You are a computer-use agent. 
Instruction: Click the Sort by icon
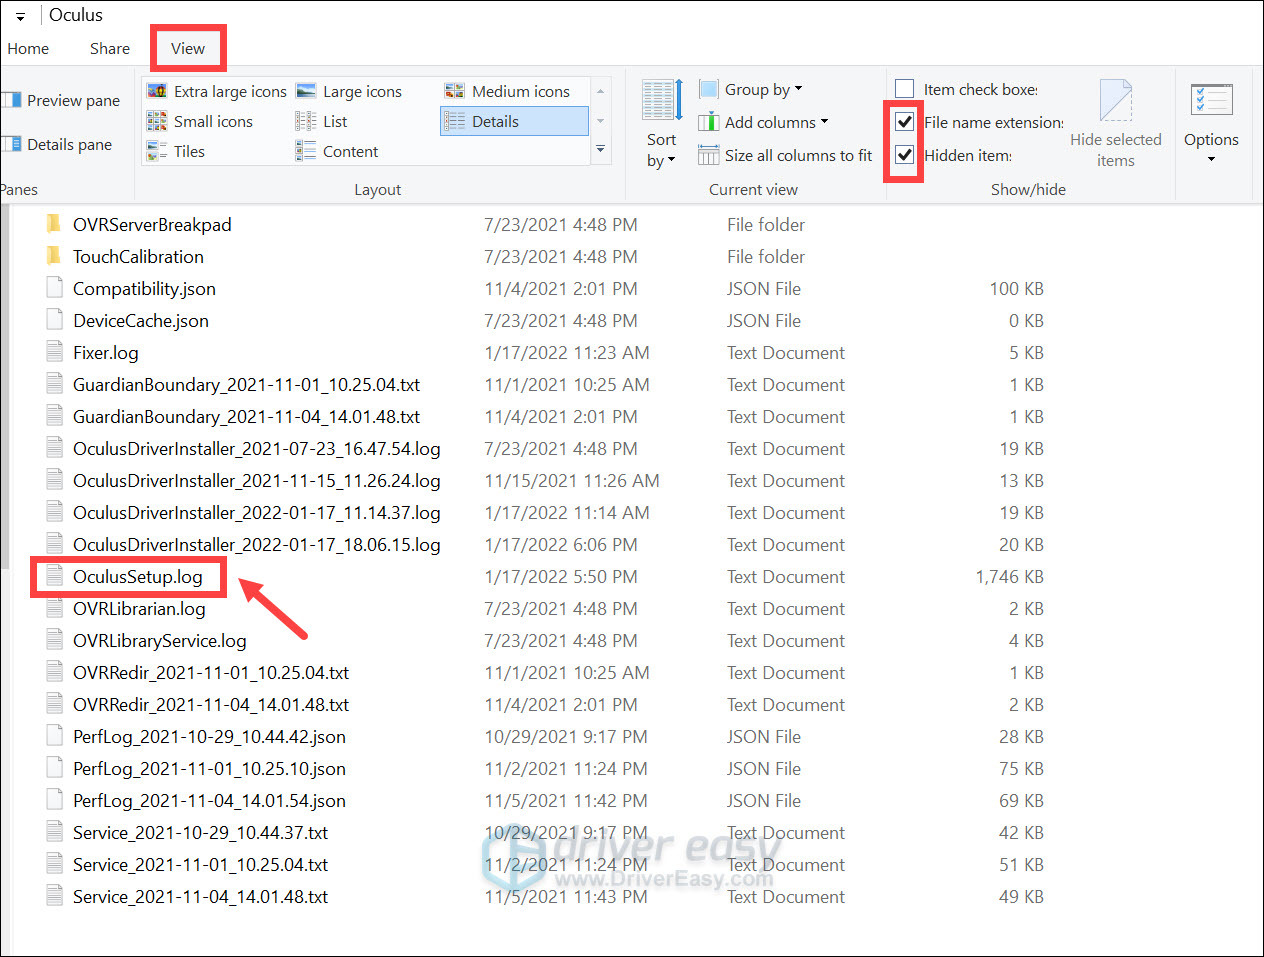661,101
